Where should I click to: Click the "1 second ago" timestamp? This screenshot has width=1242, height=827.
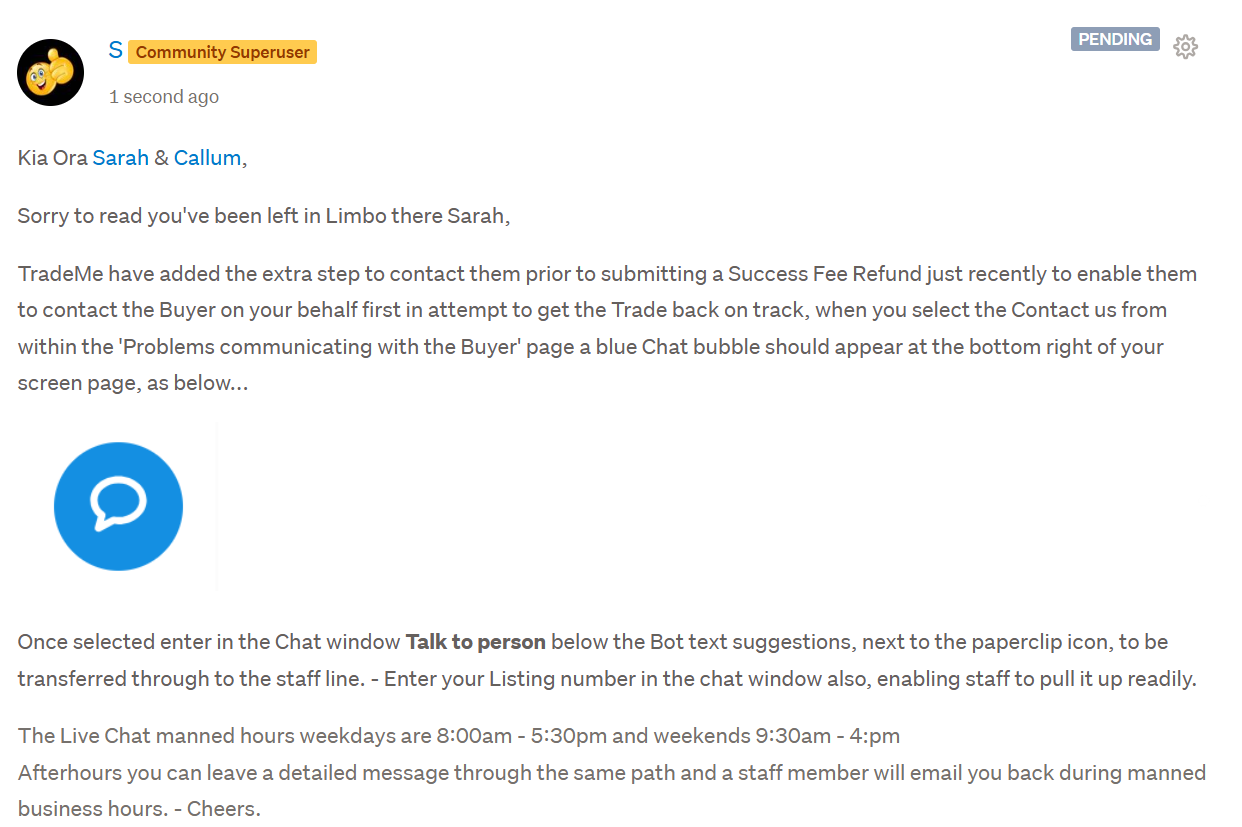[164, 97]
